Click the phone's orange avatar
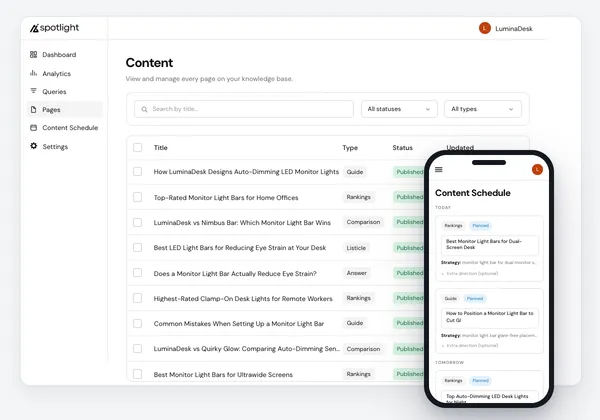 click(537, 169)
